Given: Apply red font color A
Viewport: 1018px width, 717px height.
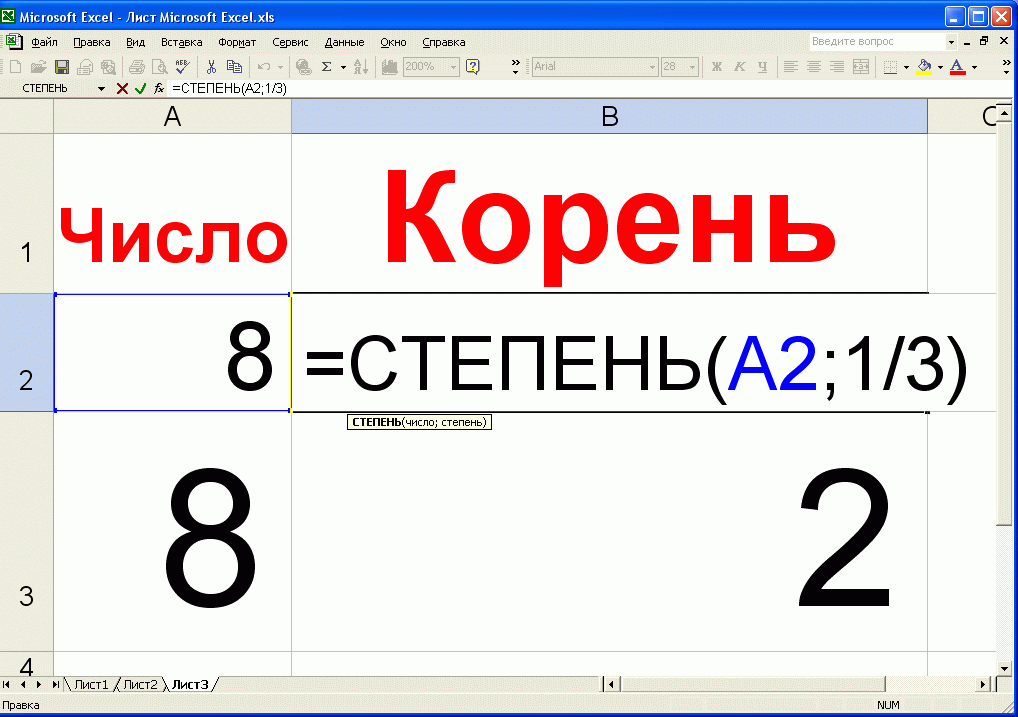Looking at the screenshot, I should click(957, 66).
